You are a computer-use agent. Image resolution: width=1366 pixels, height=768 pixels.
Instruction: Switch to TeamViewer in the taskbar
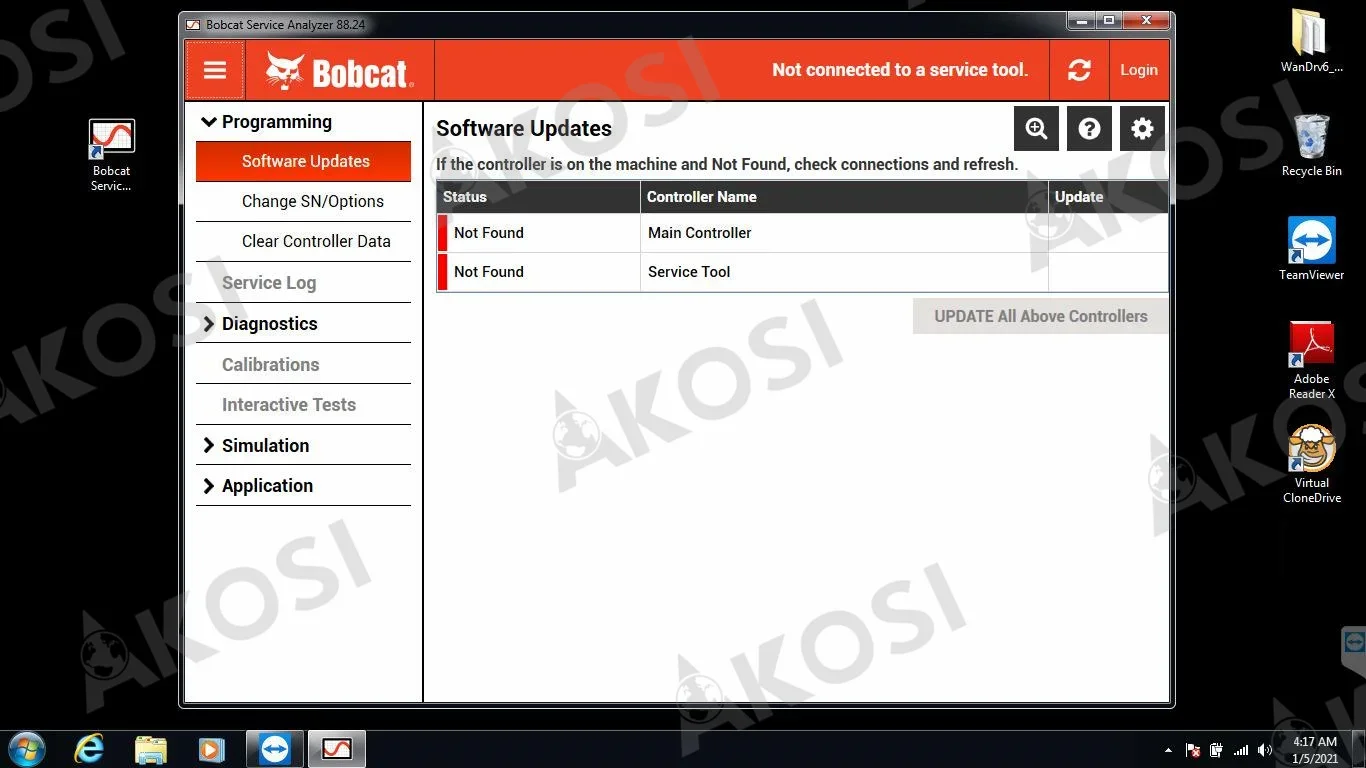275,749
